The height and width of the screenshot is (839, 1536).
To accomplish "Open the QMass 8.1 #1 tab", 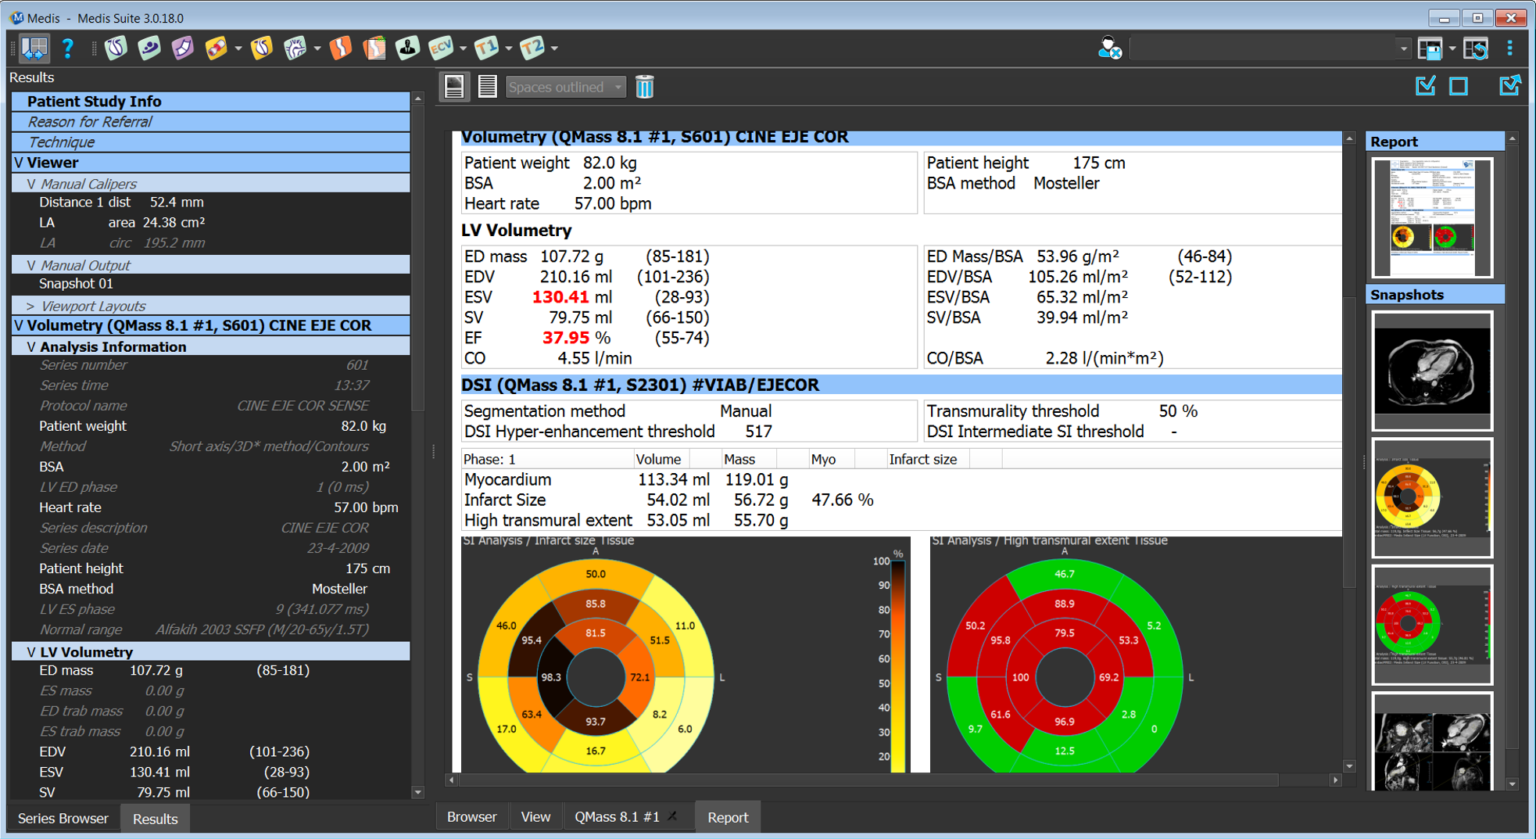I will [x=616, y=817].
